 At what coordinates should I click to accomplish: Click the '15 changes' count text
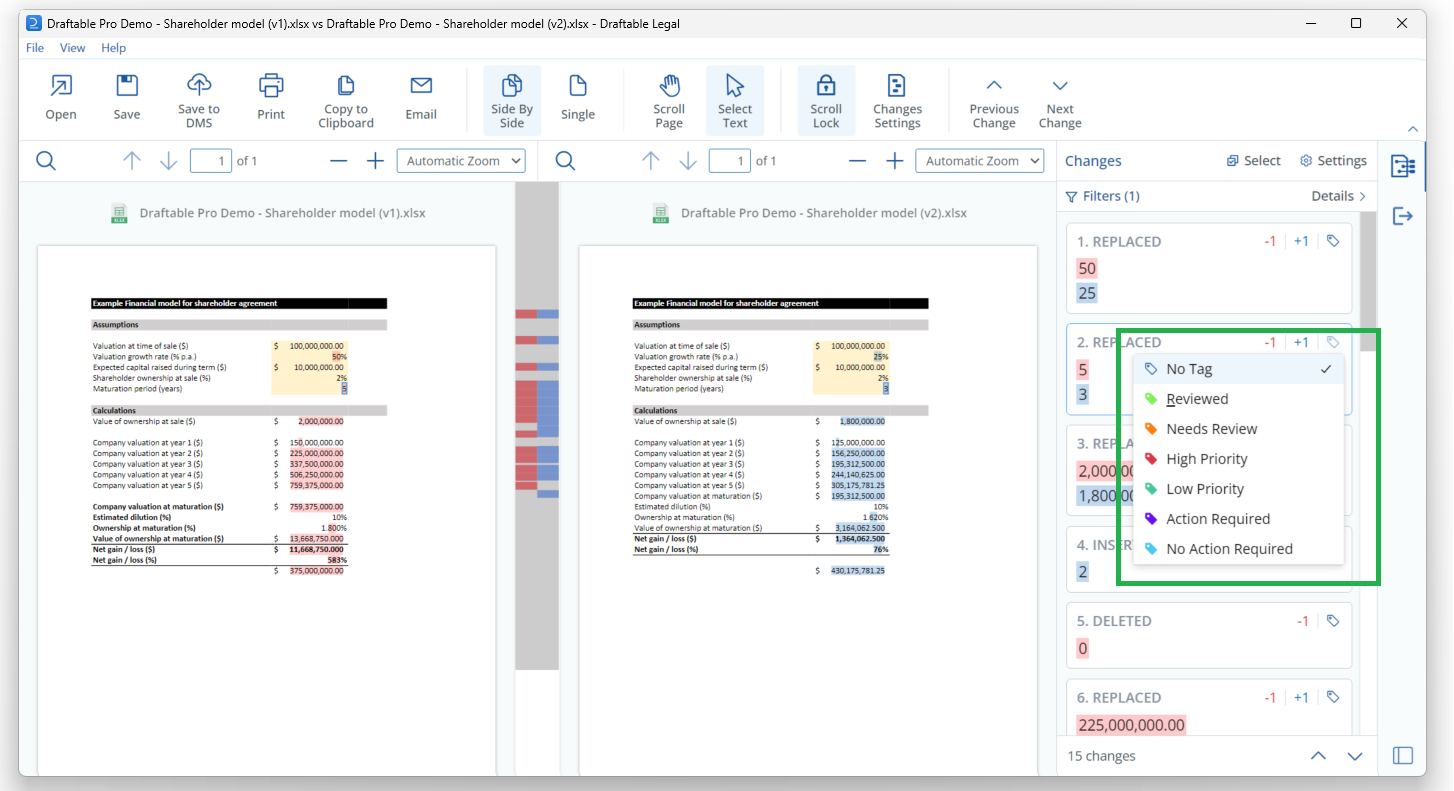(1101, 756)
